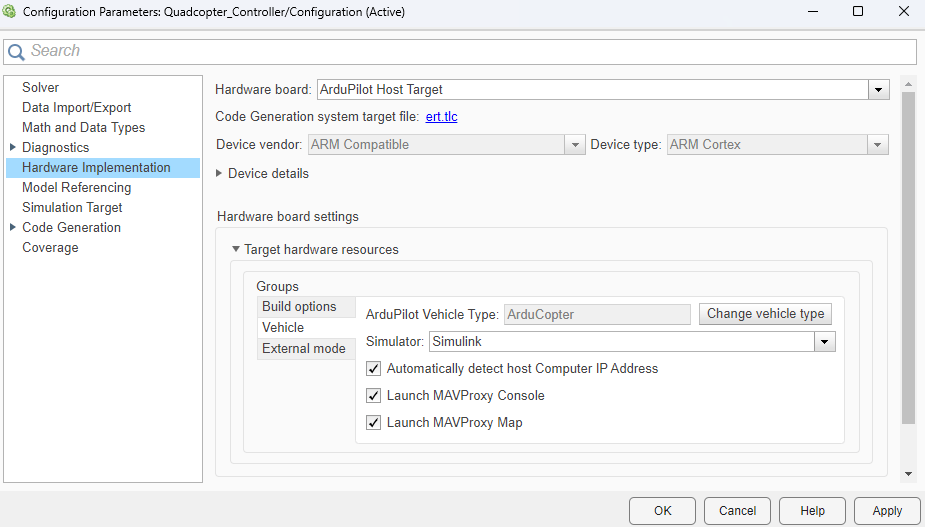Open the Simulator dropdown

(x=825, y=342)
